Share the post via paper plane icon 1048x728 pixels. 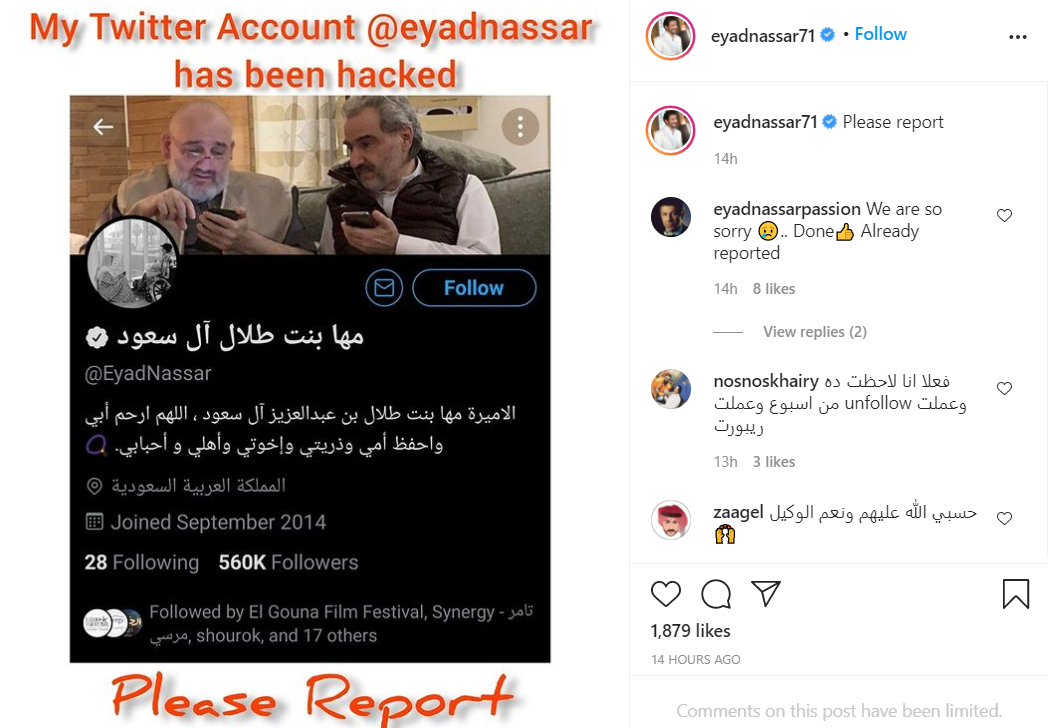click(766, 593)
